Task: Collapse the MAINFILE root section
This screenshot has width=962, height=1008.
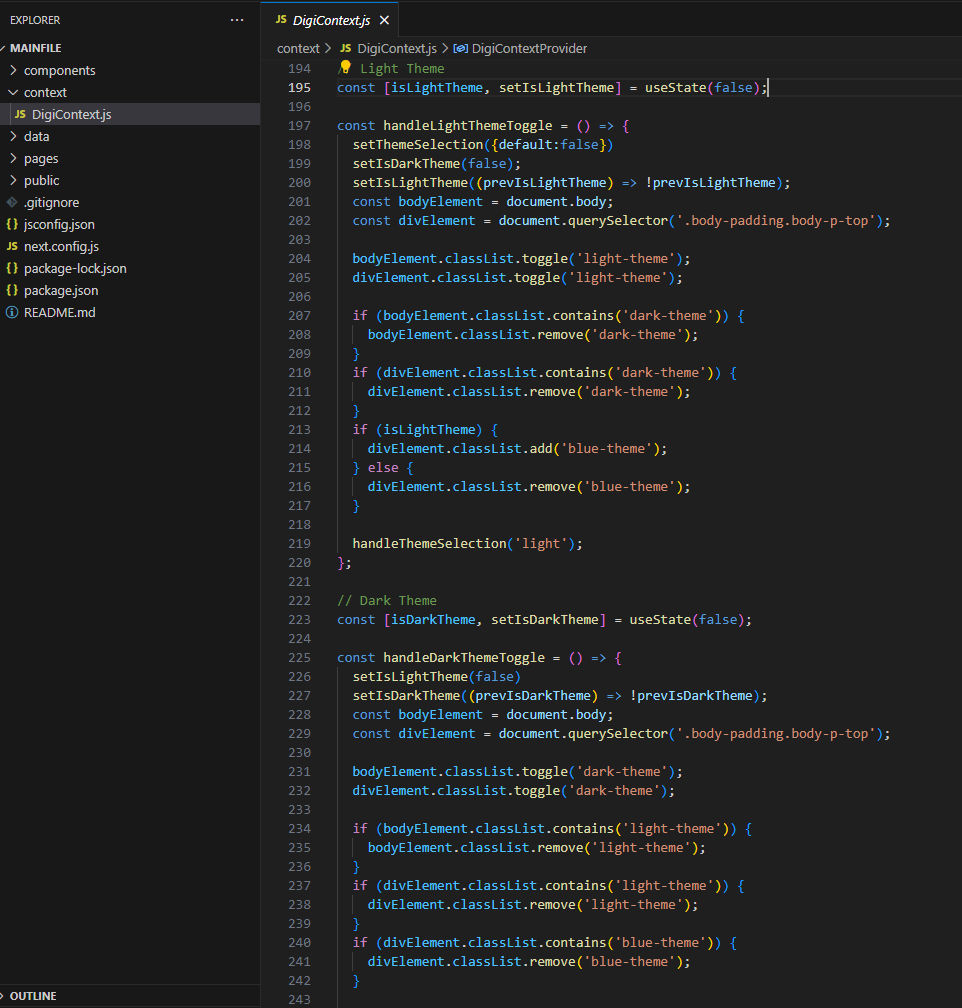Action: pyautogui.click(x=35, y=47)
